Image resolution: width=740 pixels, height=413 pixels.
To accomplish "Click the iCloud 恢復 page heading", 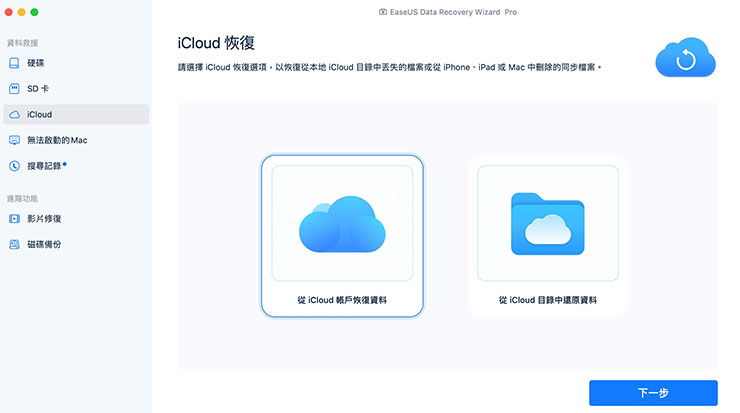I will pyautogui.click(x=216, y=43).
